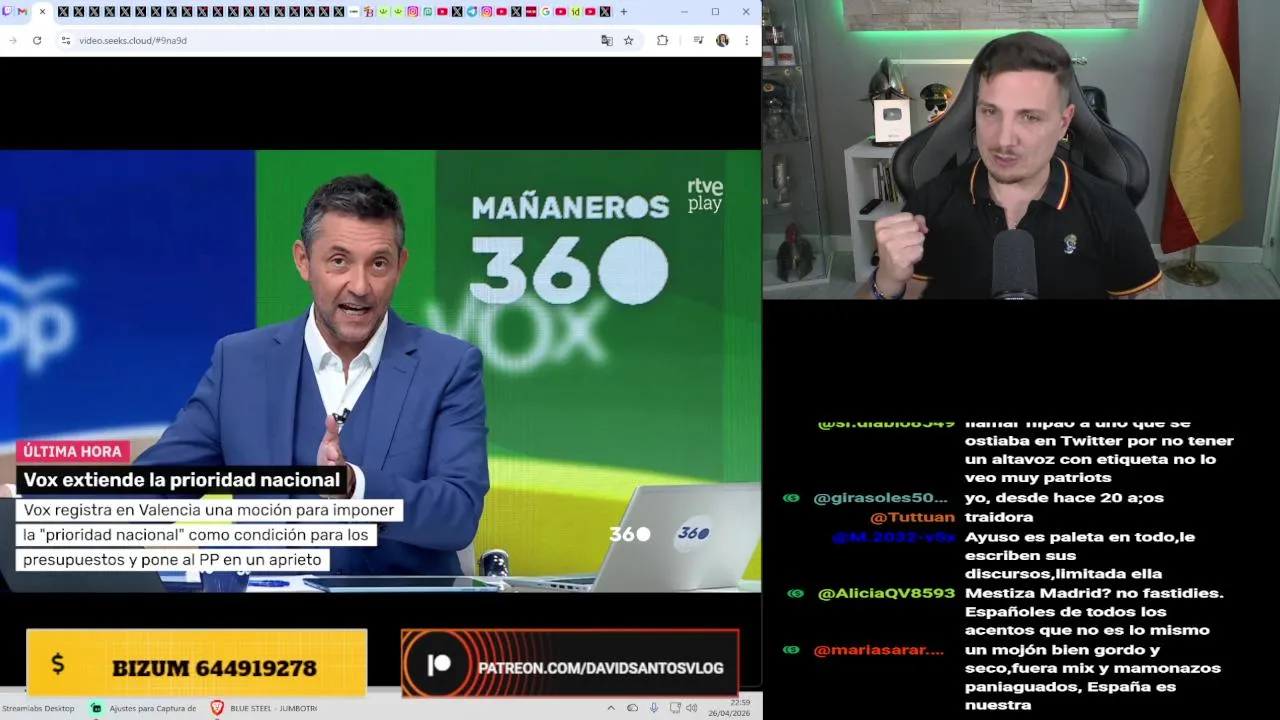Viewport: 1280px width, 720px height.
Task: Open Streamlabs Desktop from the taskbar
Action: (x=38, y=708)
